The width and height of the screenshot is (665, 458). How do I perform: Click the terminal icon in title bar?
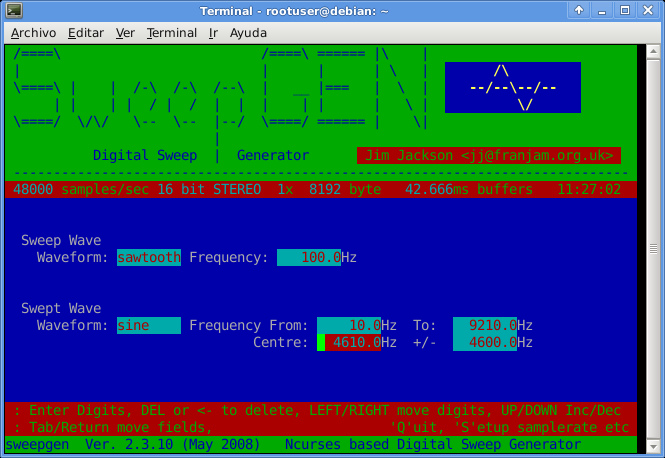pos(14,11)
